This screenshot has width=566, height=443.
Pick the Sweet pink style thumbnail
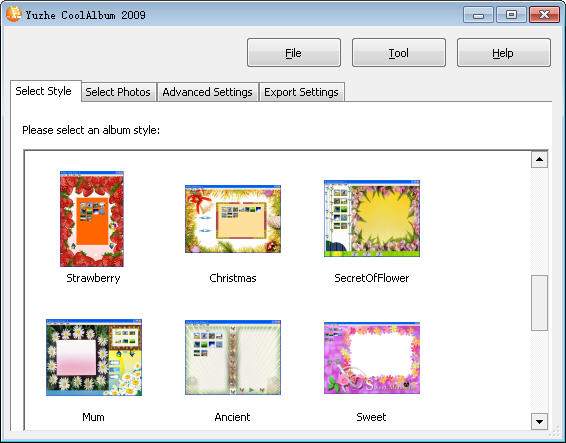coord(372,358)
